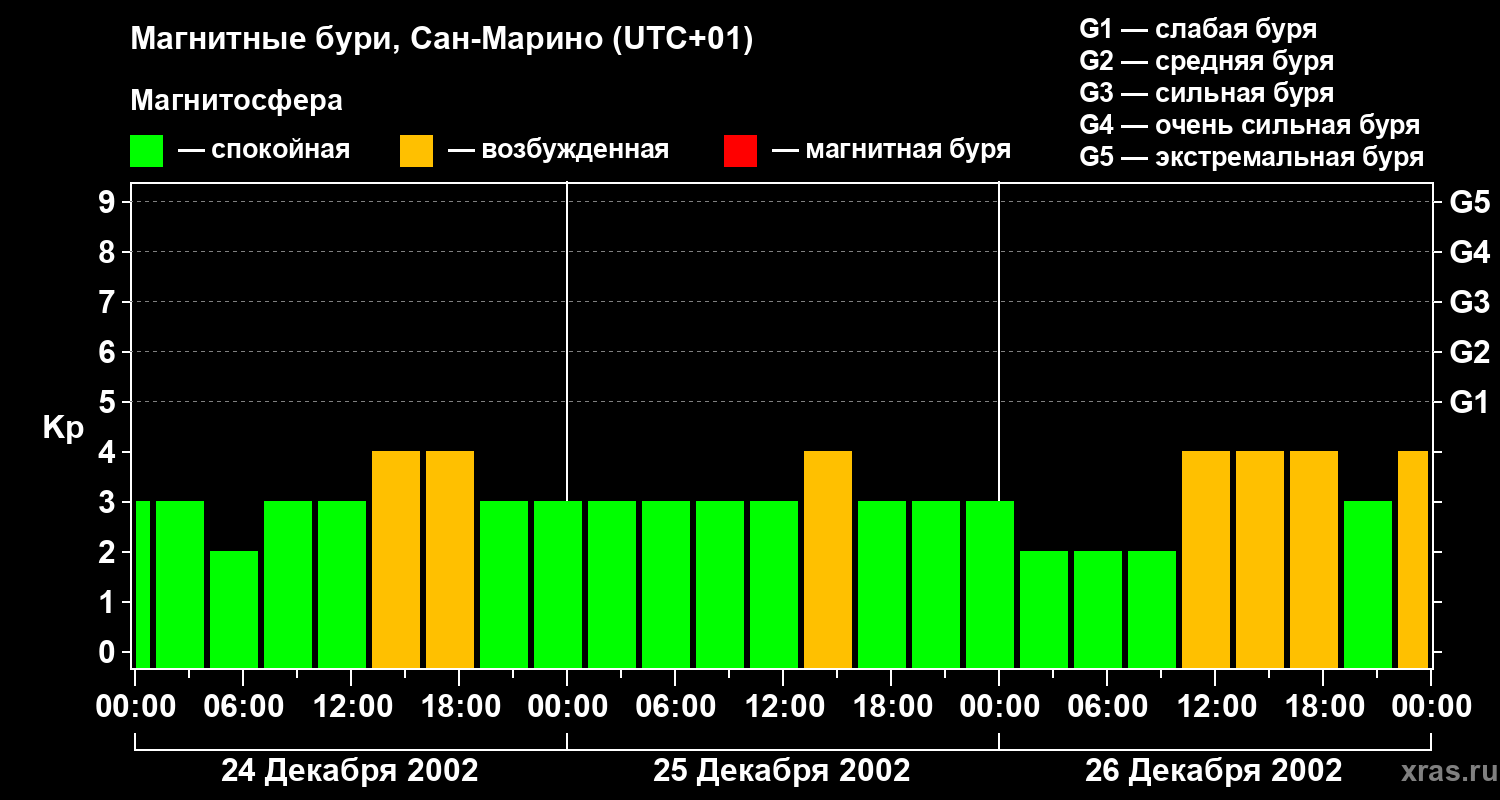Click the standalone G4 label on the right axis
The image size is (1500, 800).
pos(1470,252)
